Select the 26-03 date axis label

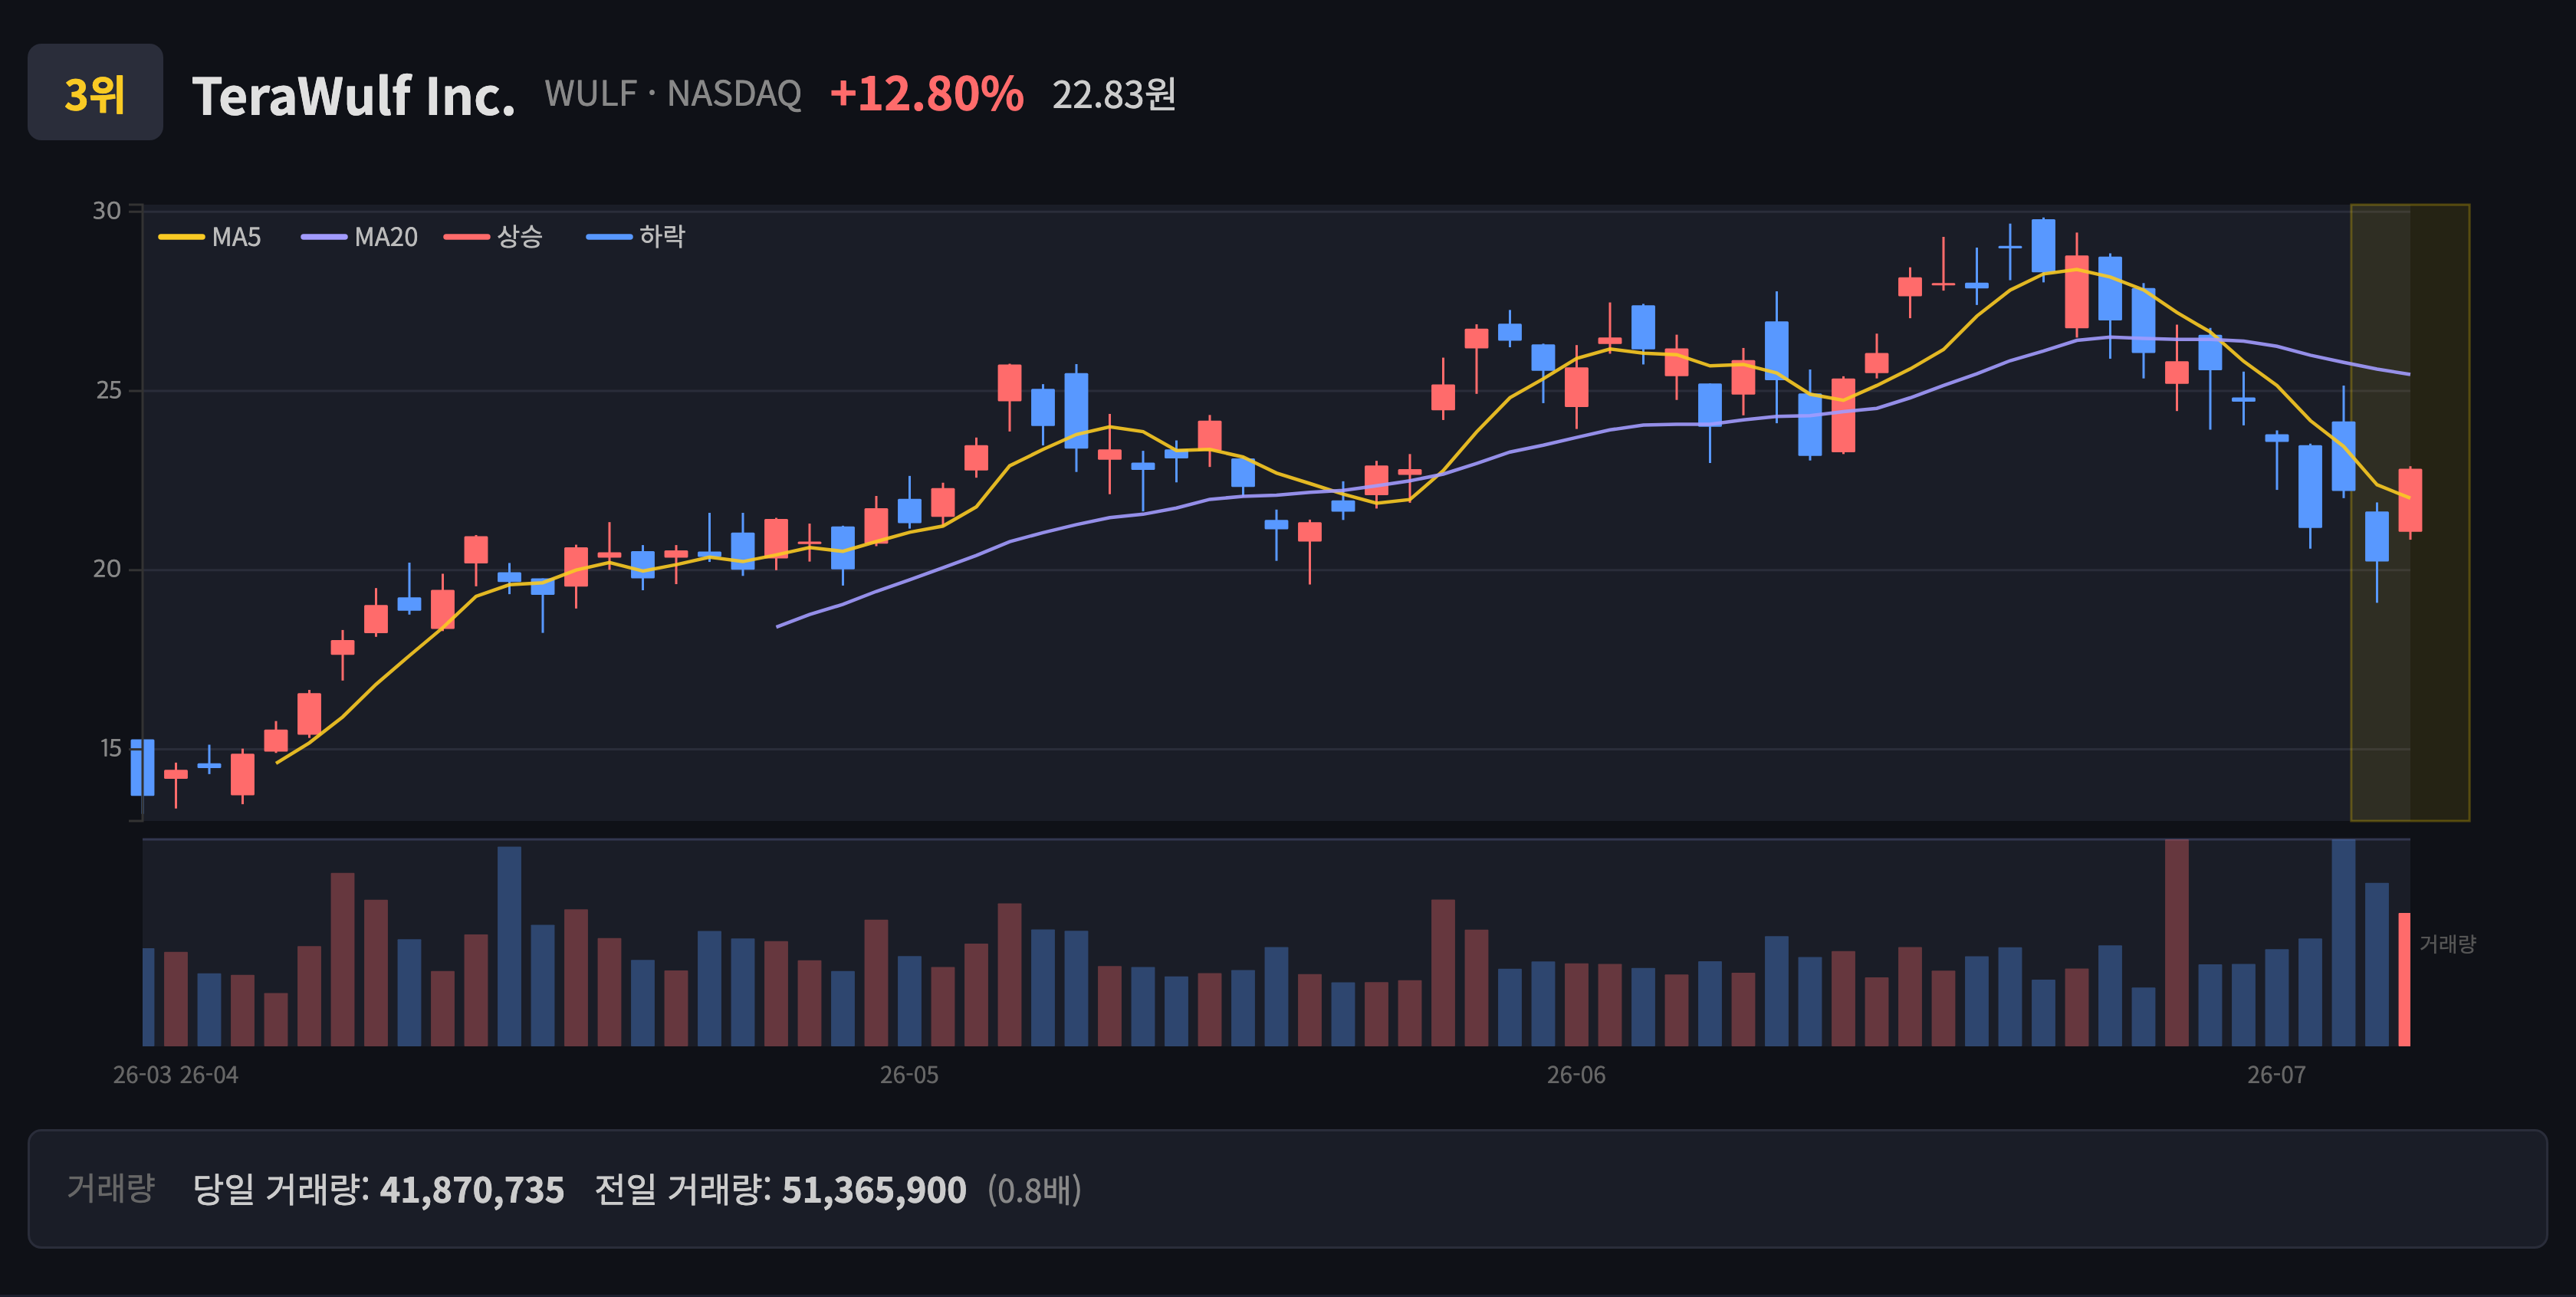[x=142, y=1075]
